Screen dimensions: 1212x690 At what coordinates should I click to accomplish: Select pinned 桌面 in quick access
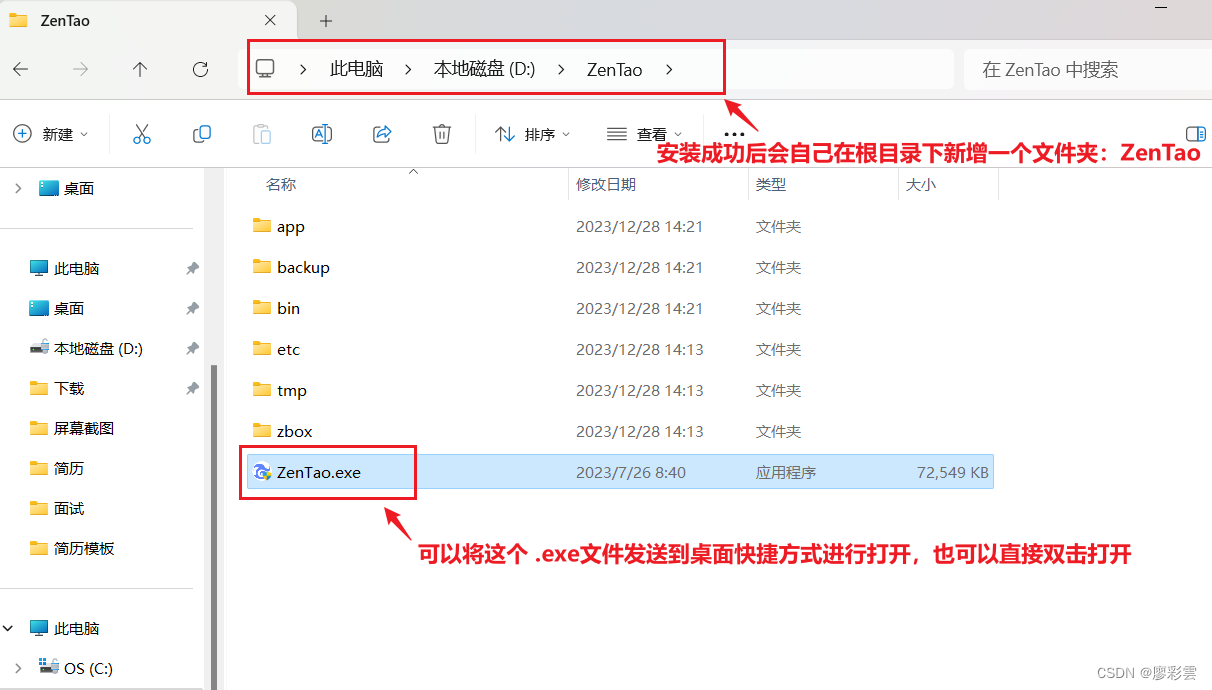(69, 309)
